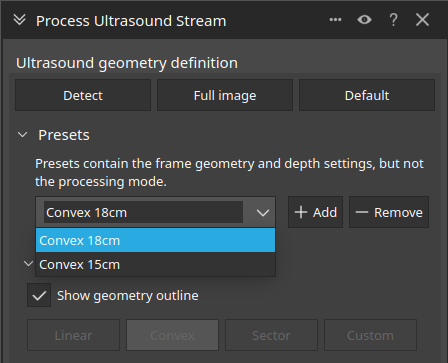Click the Process Ultrasound Stream title
Image resolution: width=448 pixels, height=363 pixels.
tap(131, 21)
